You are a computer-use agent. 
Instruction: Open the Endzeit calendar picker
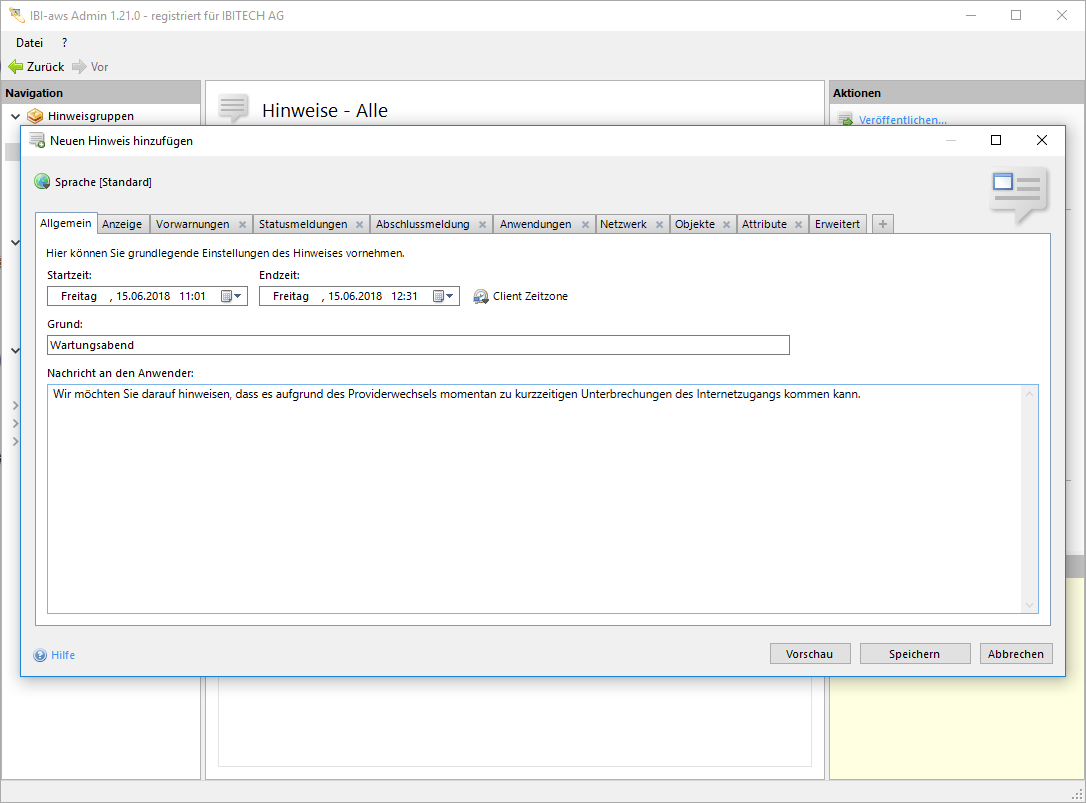coord(443,296)
